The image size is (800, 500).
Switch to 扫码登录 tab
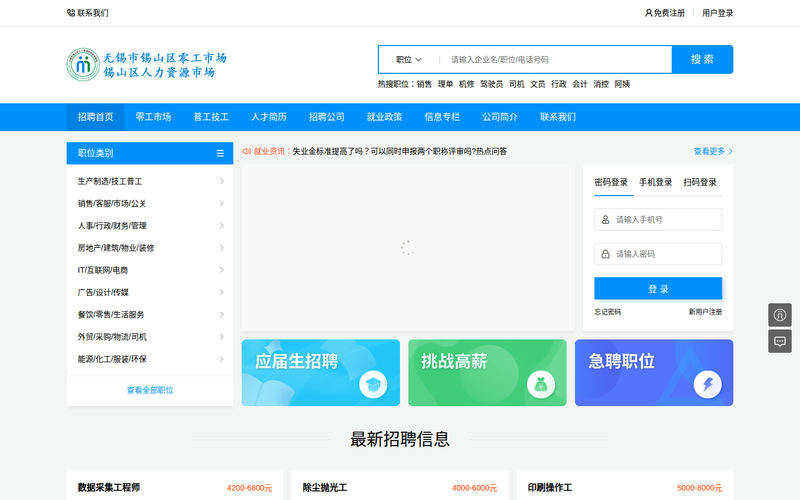[700, 182]
